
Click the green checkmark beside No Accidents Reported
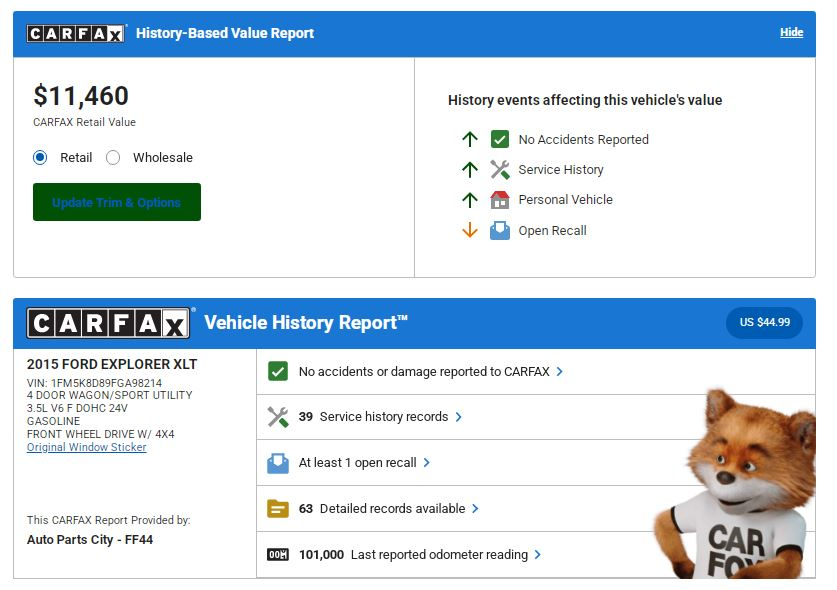pos(500,140)
